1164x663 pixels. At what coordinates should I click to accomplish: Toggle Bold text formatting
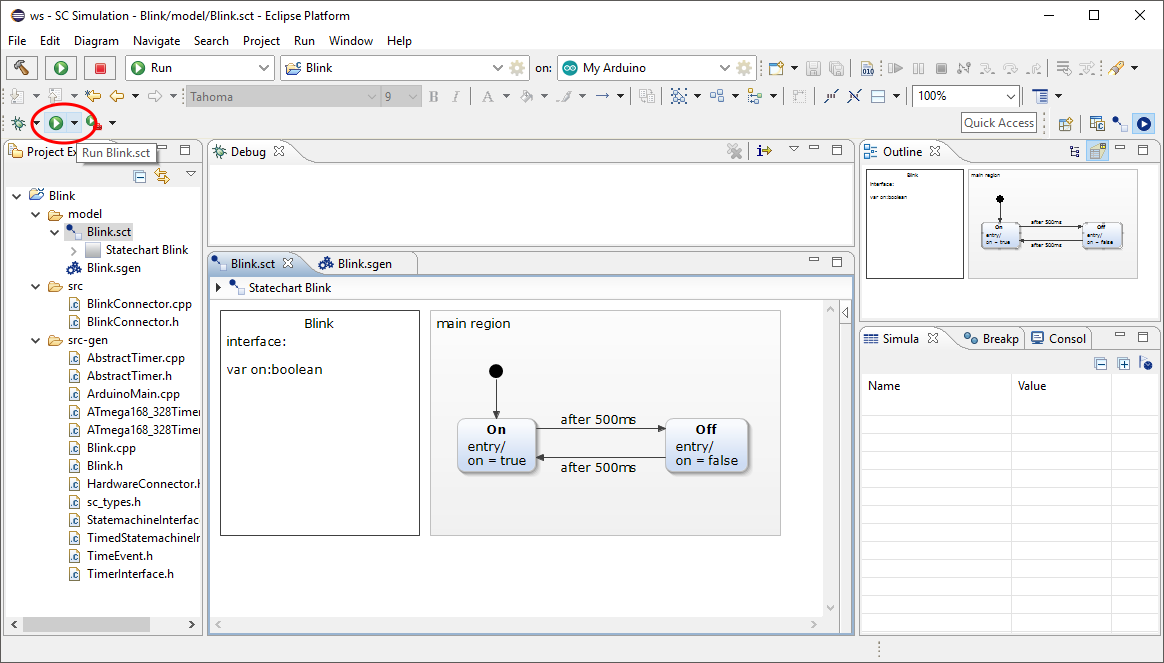pos(432,97)
